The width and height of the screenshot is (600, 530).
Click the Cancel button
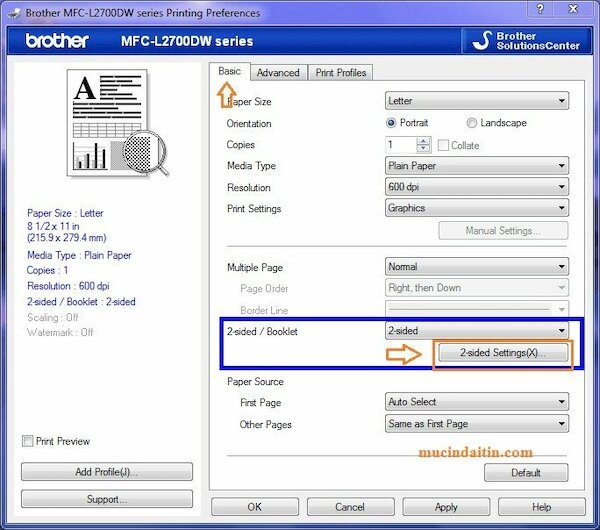pyautogui.click(x=351, y=507)
